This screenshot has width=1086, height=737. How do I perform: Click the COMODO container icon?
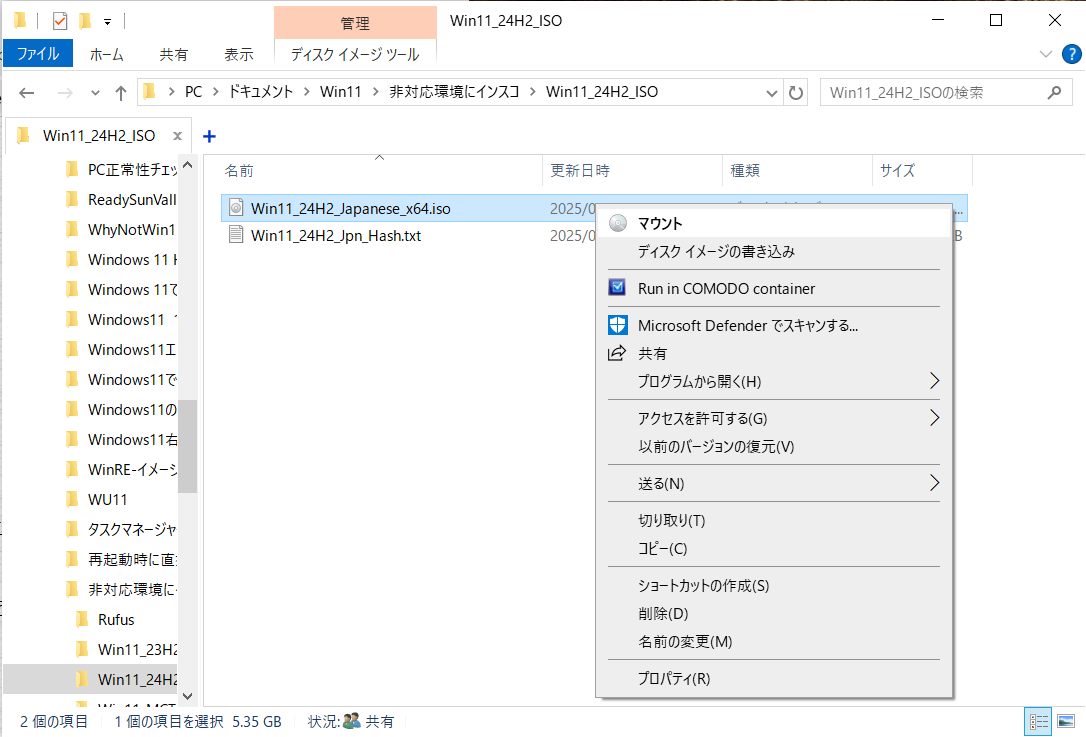point(617,287)
